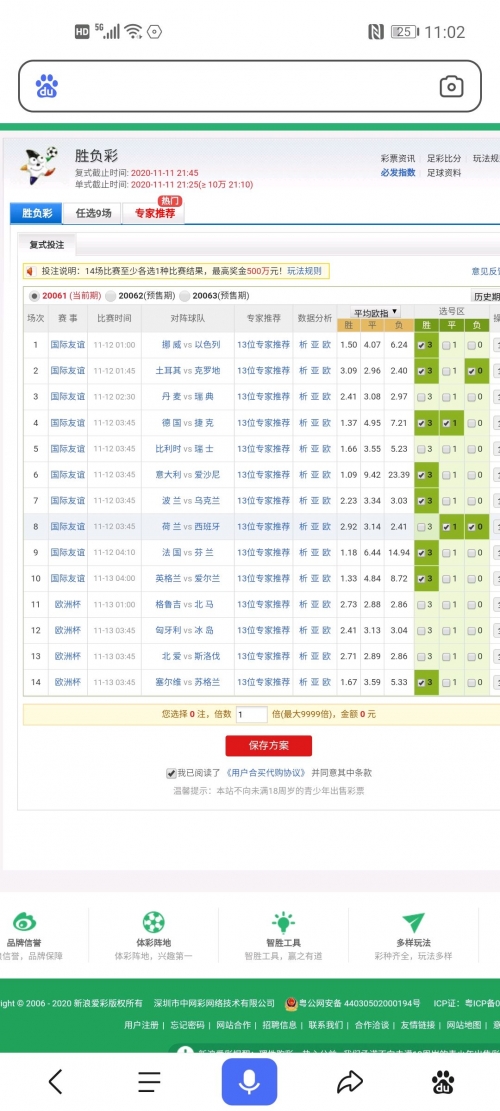Check 胜 3 for 丹麦 vs 瑞典
The image size is (500, 1111).
[421, 397]
